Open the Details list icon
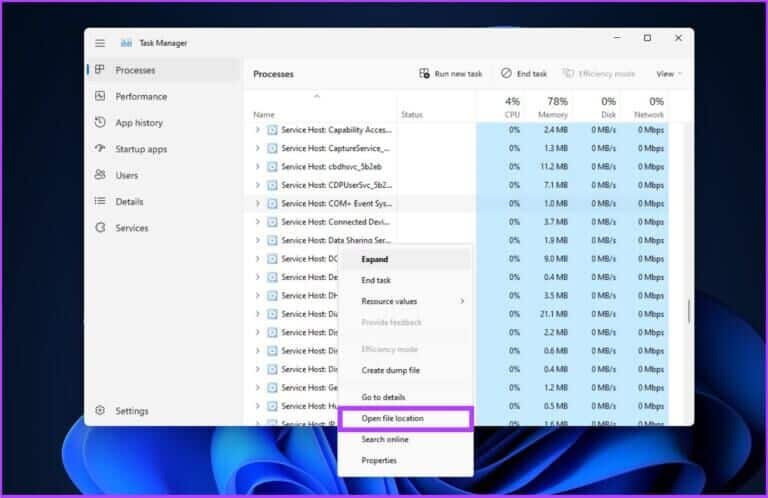This screenshot has width=768, height=498. 100,201
